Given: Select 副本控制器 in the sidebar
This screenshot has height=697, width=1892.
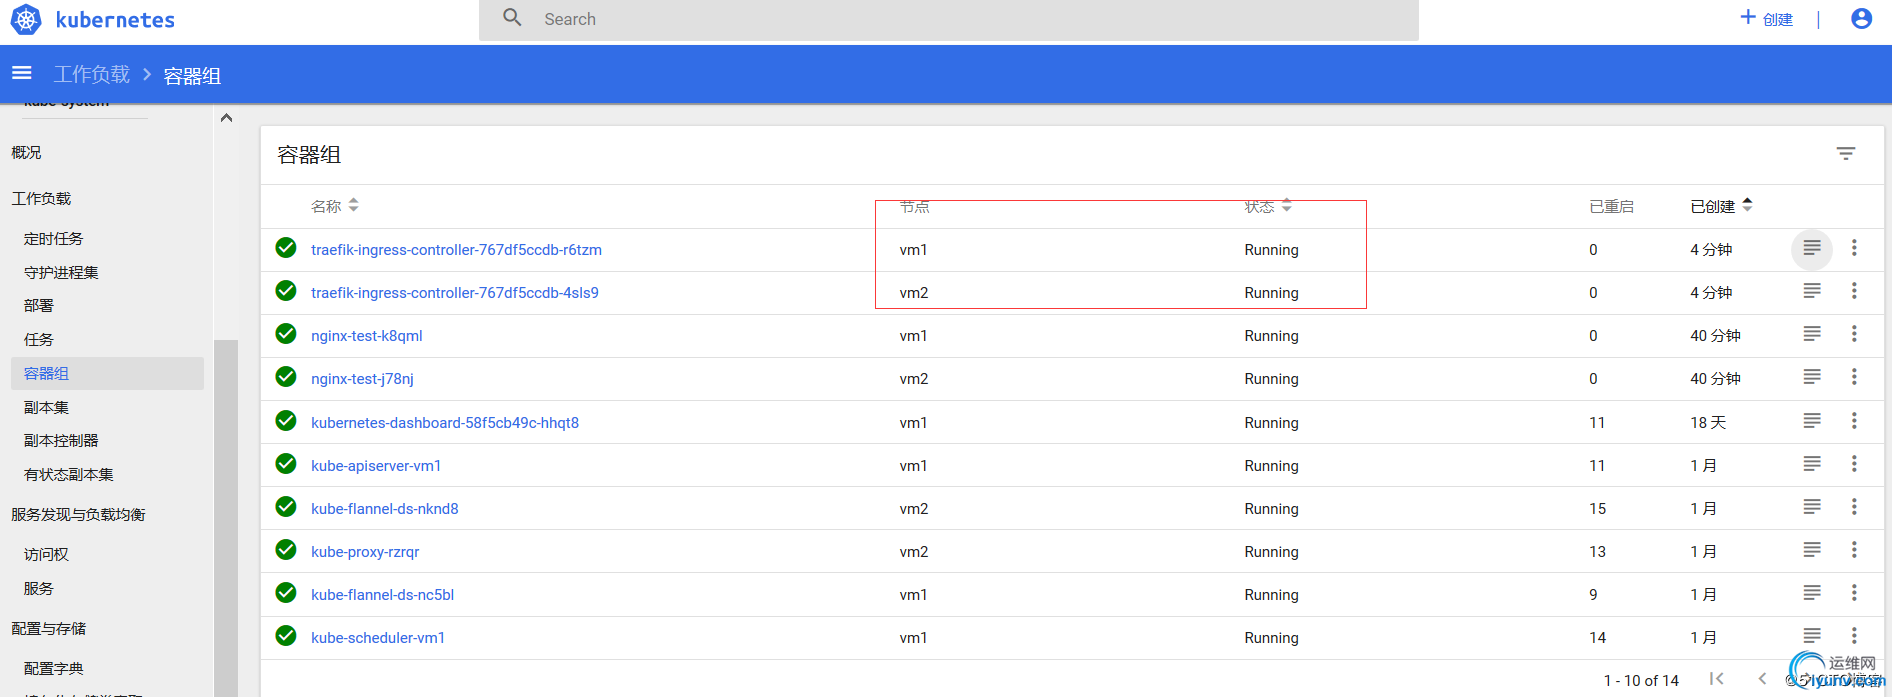Looking at the screenshot, I should (x=61, y=441).
